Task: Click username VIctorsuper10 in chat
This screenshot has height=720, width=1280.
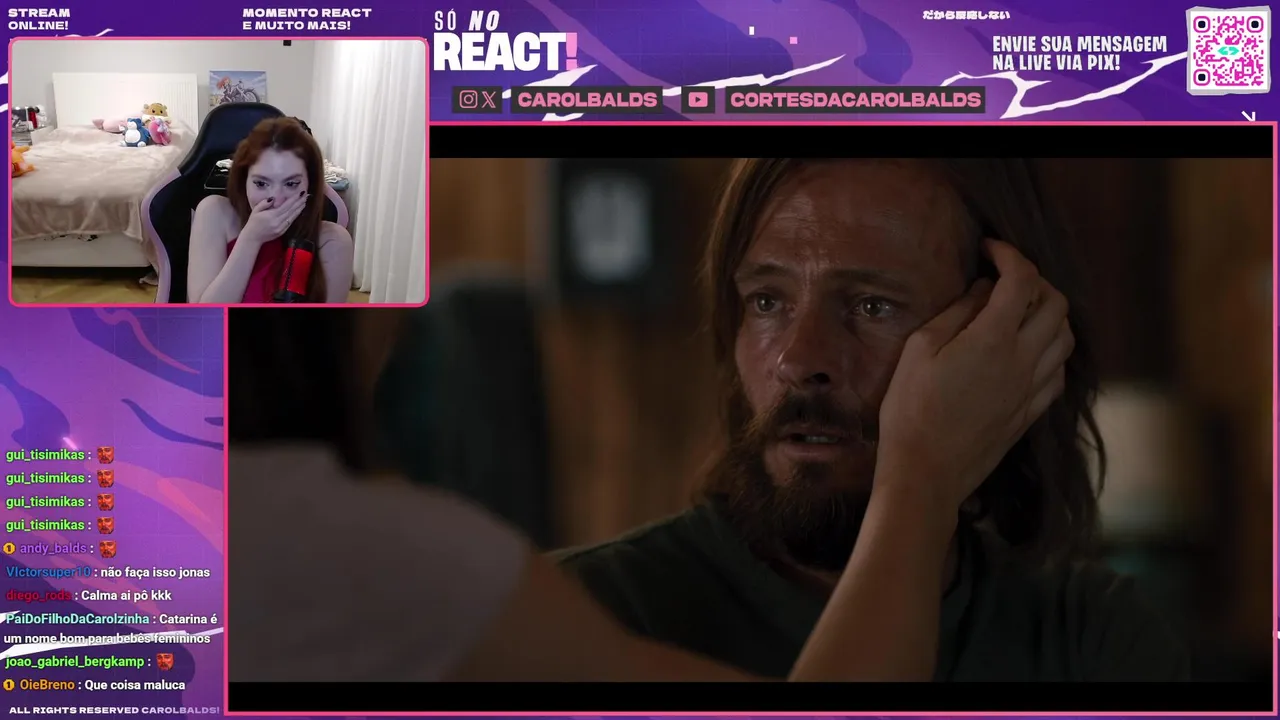Action: click(x=48, y=572)
